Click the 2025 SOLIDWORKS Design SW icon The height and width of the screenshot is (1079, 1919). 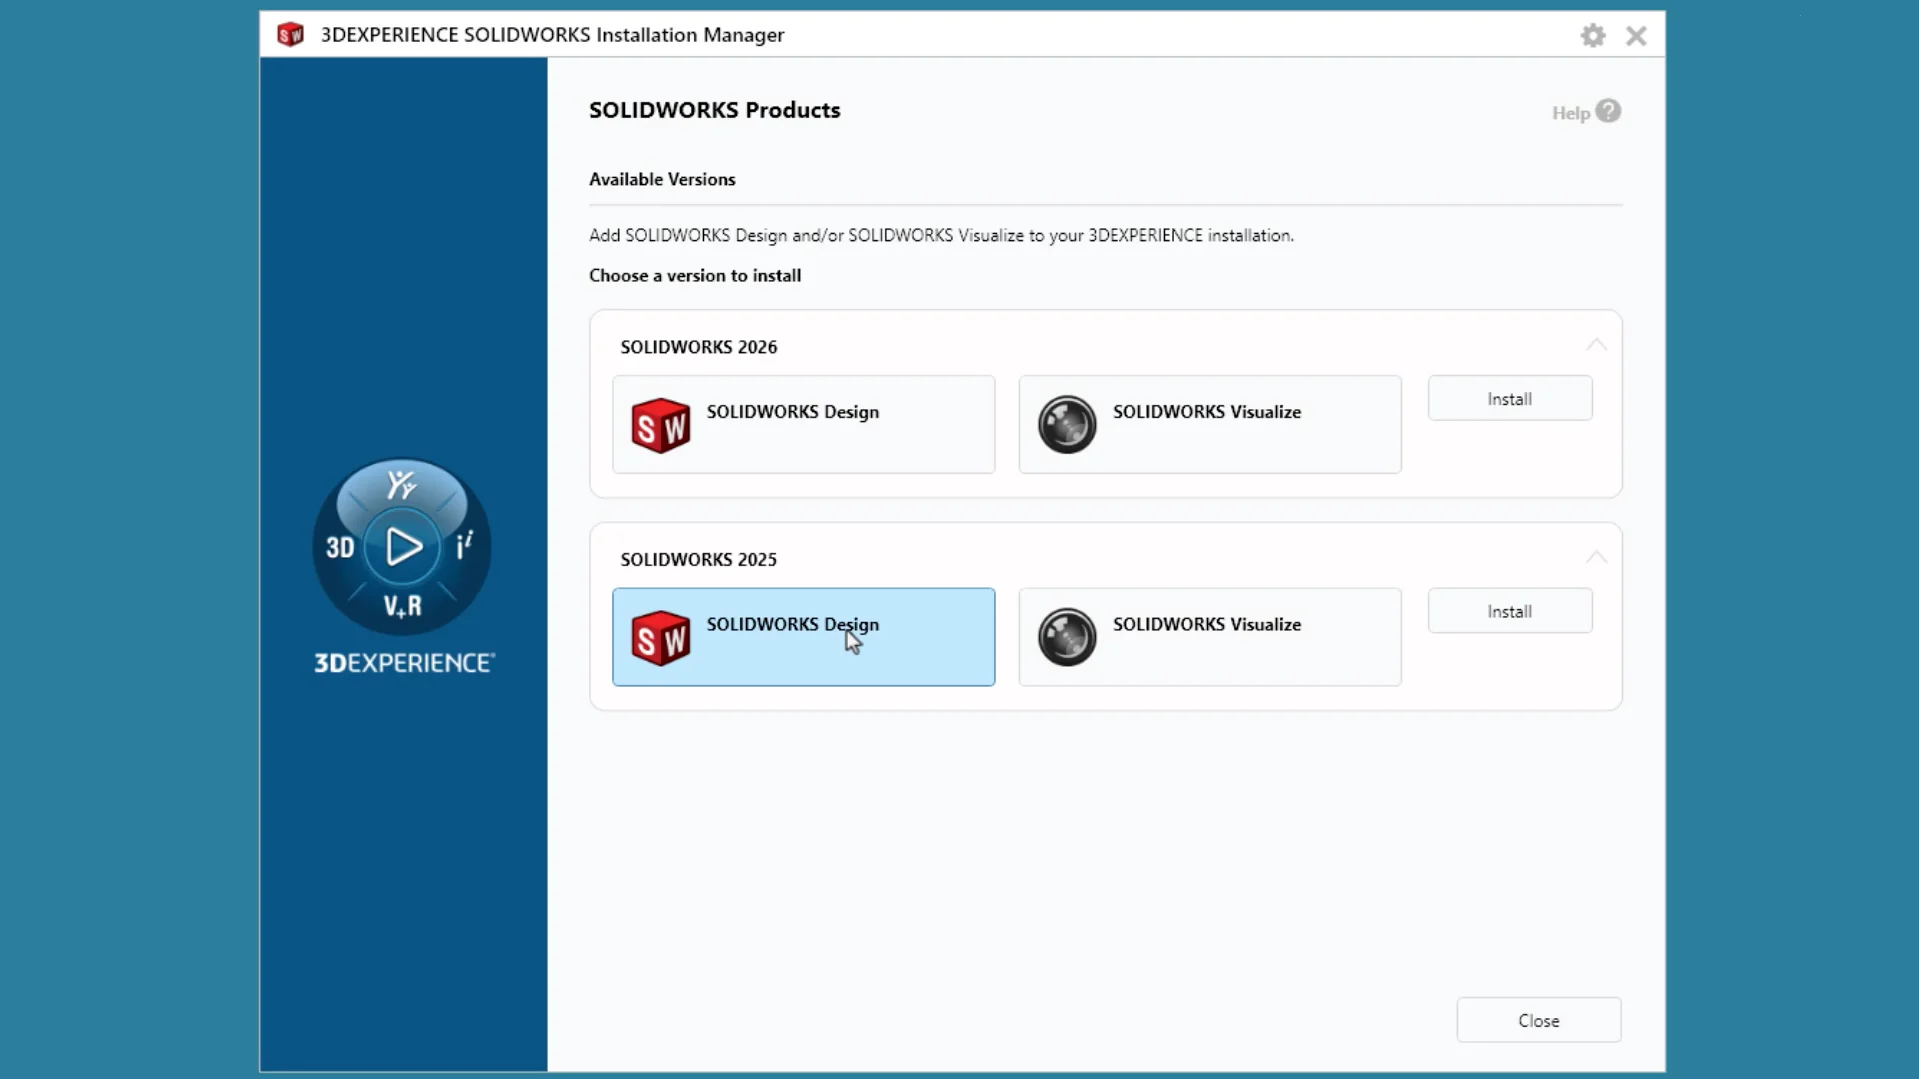point(661,638)
